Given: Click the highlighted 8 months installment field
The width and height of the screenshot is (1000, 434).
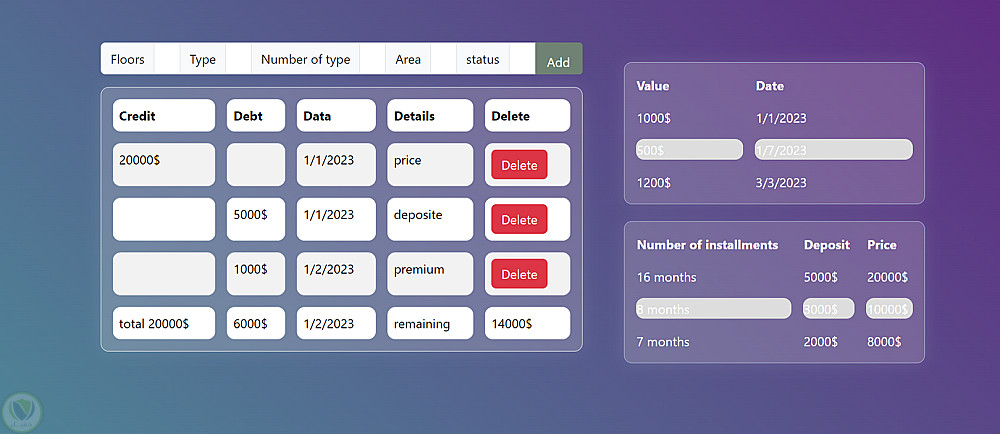Looking at the screenshot, I should click(x=713, y=309).
